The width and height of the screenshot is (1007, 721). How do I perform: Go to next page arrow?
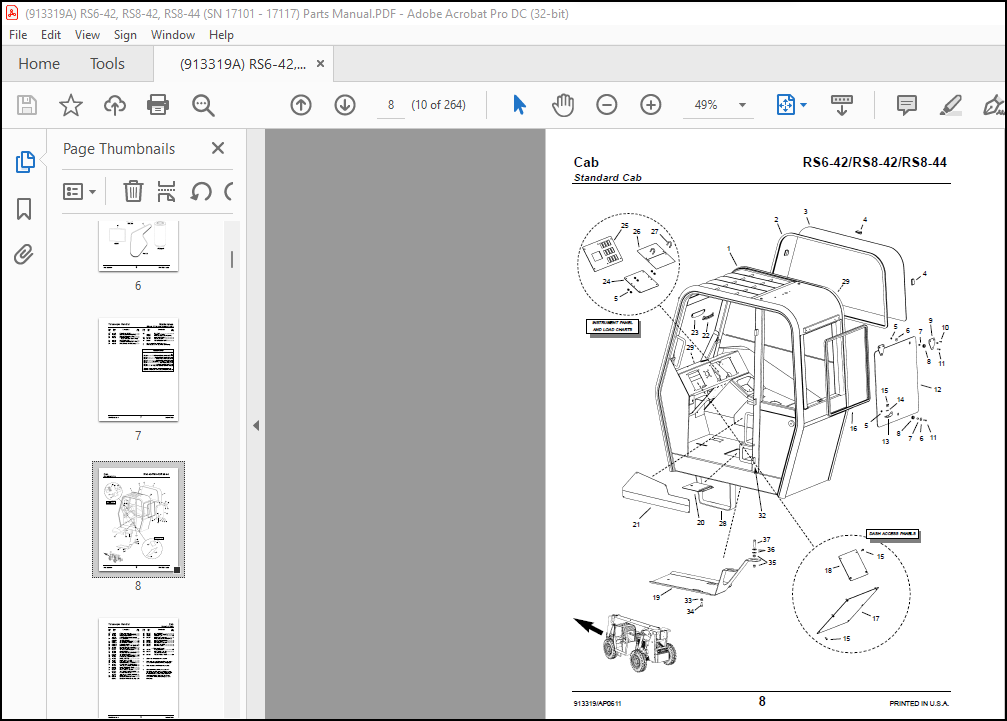pos(345,105)
